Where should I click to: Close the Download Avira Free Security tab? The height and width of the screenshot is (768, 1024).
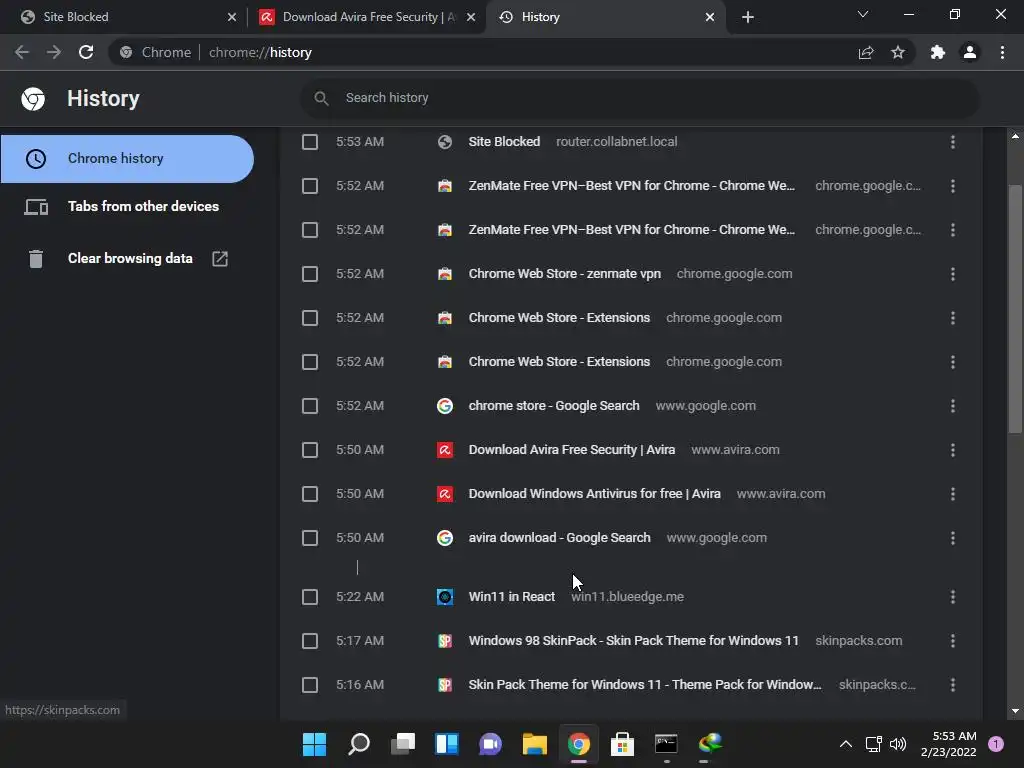tap(471, 17)
